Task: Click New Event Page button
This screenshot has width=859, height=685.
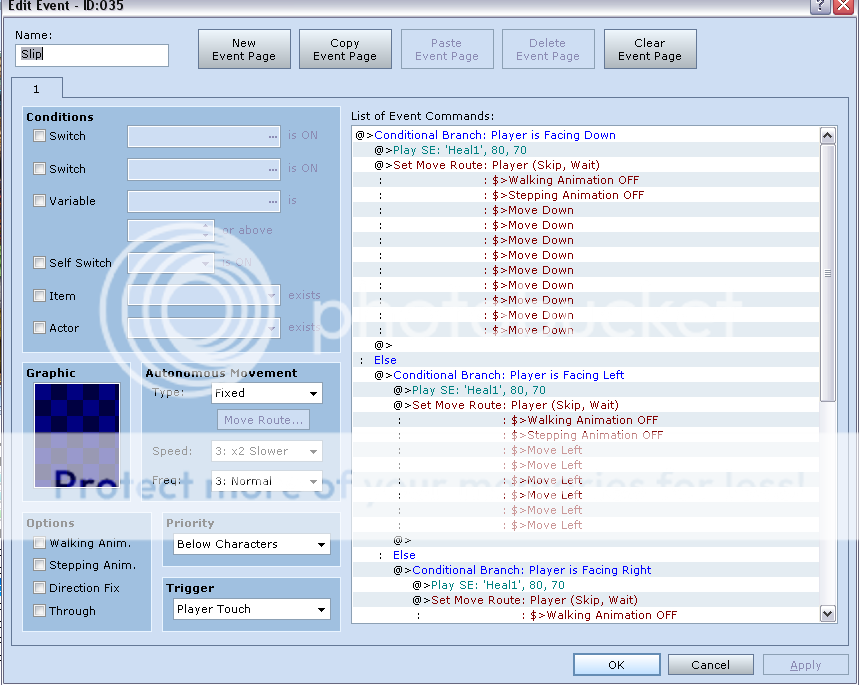Action: (244, 49)
